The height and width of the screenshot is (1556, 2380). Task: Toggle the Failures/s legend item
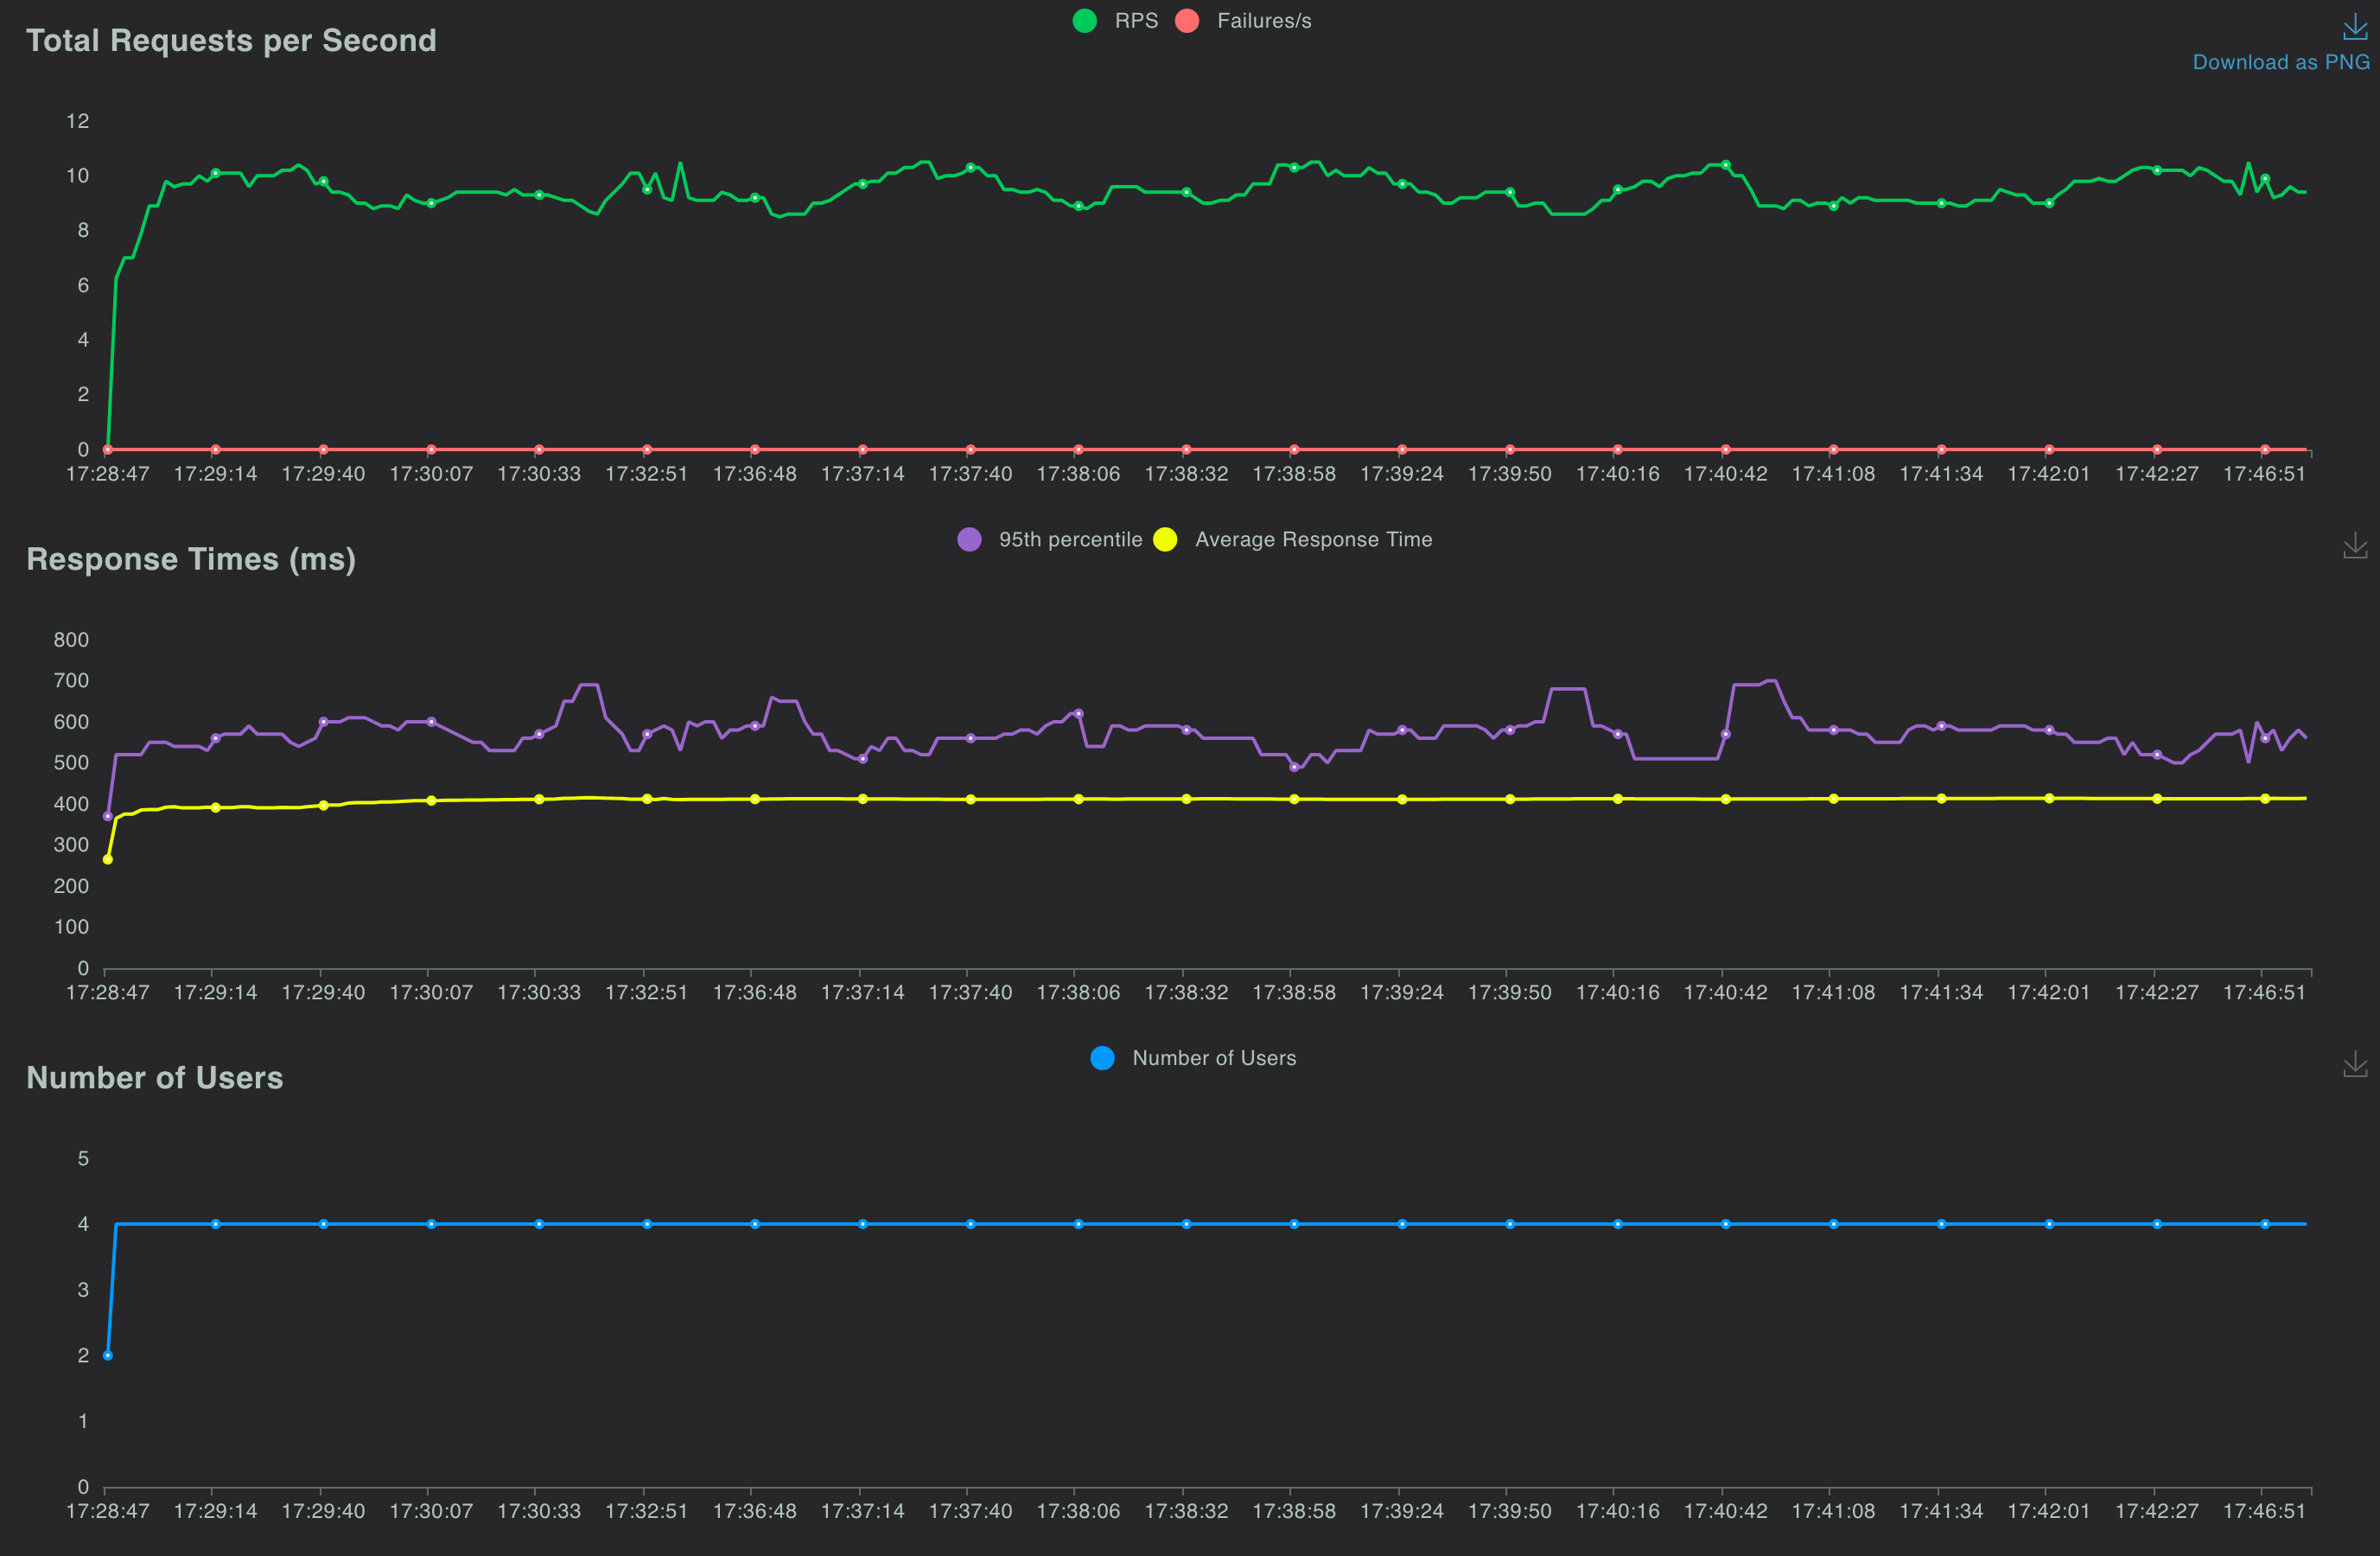1263,21
